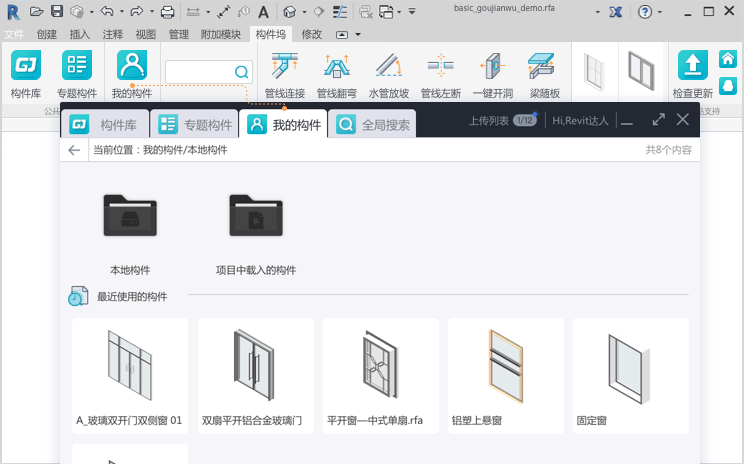Expand the sync/link dropdown next to save
Viewport: 744px width, 464px height.
pyautogui.click(x=91, y=12)
